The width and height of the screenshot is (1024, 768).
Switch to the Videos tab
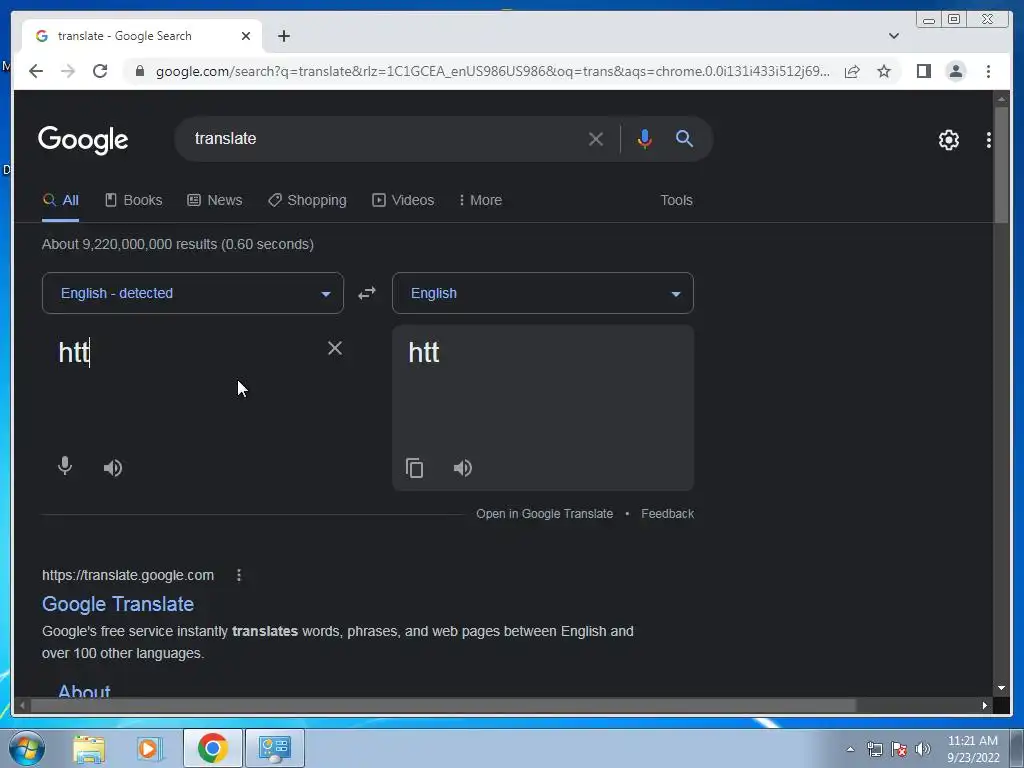pyautogui.click(x=403, y=200)
